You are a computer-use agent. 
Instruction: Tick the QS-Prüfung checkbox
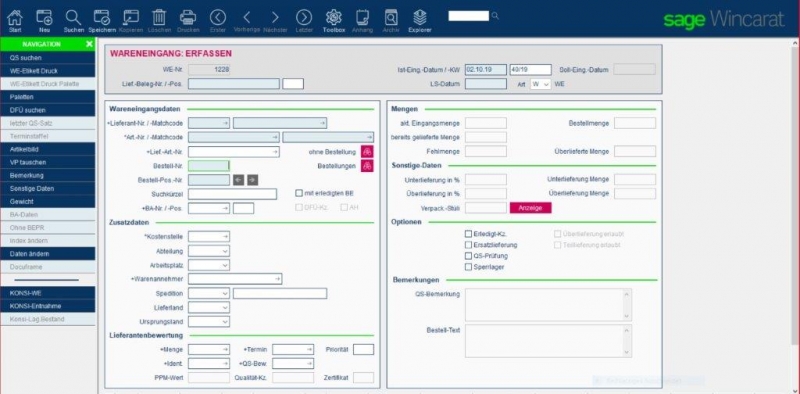pos(468,256)
